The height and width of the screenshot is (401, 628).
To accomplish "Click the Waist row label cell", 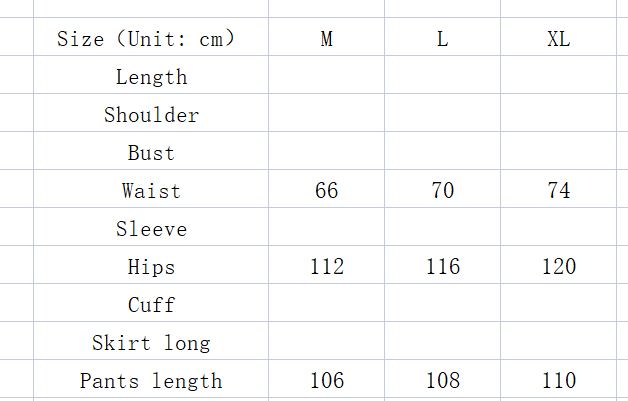I will [151, 191].
